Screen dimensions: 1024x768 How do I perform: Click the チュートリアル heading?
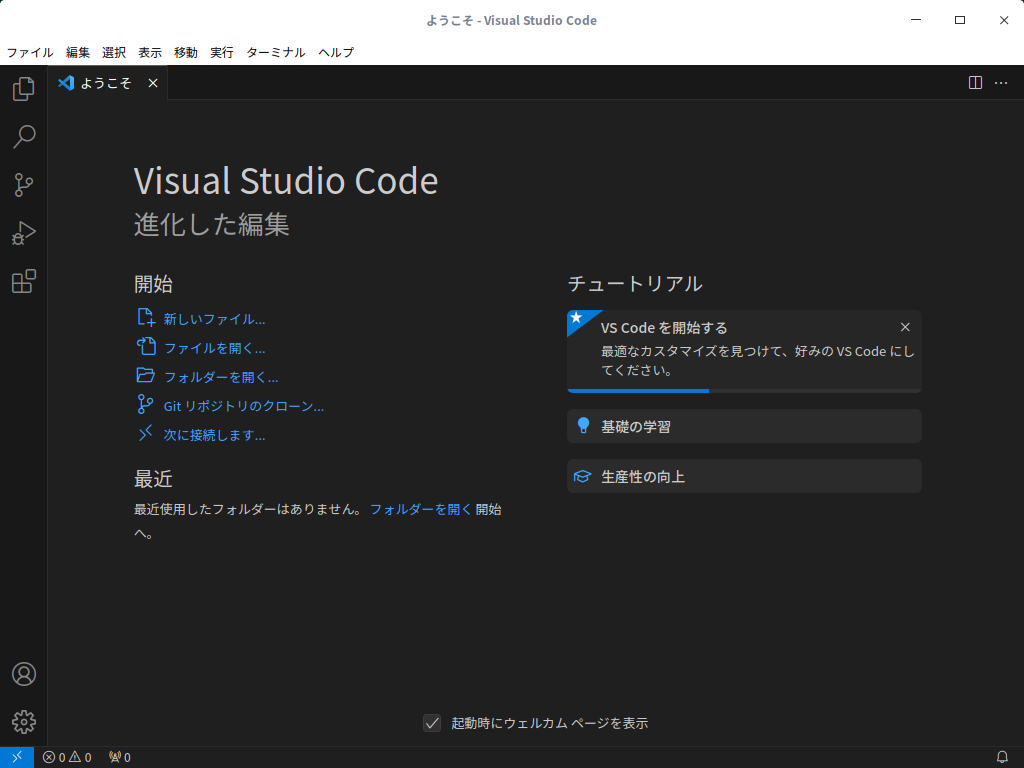[x=635, y=283]
